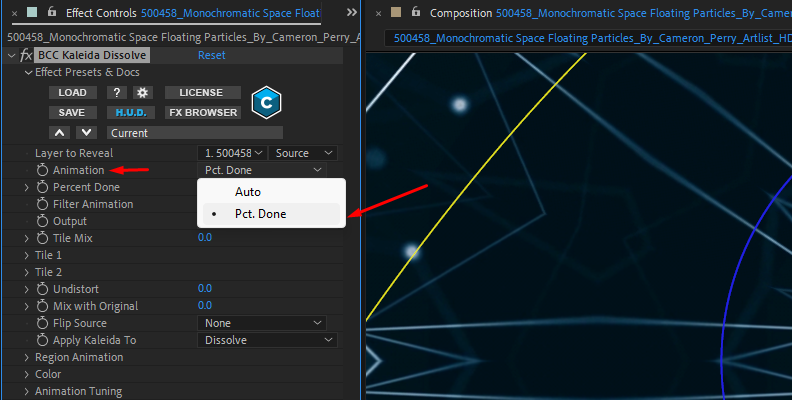The width and height of the screenshot is (792, 400).
Task: Click the Continuum hexagon C logo
Action: [x=266, y=103]
